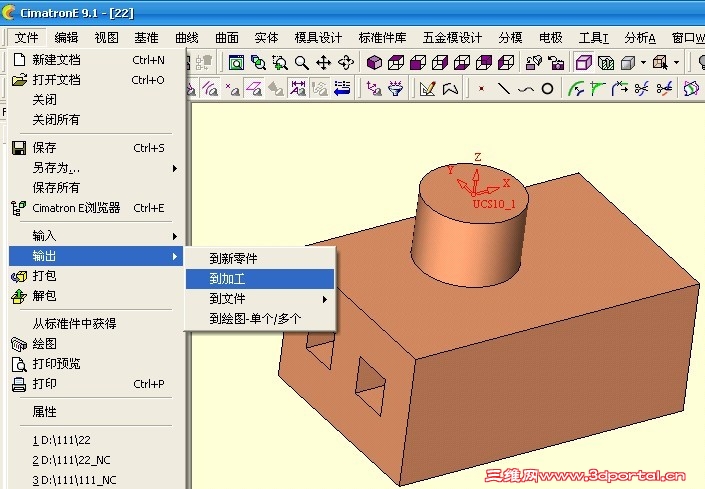Image resolution: width=705 pixels, height=489 pixels.
Task: Click the Zoom Window icon in toolbar
Action: (x=236, y=62)
